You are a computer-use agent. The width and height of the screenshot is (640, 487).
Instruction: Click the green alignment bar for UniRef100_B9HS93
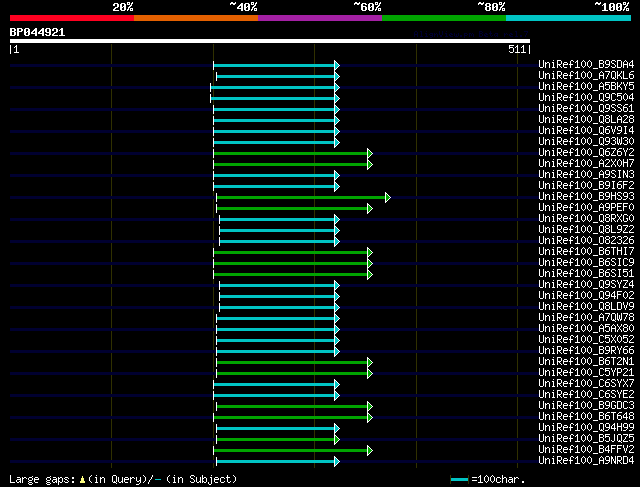coord(301,198)
